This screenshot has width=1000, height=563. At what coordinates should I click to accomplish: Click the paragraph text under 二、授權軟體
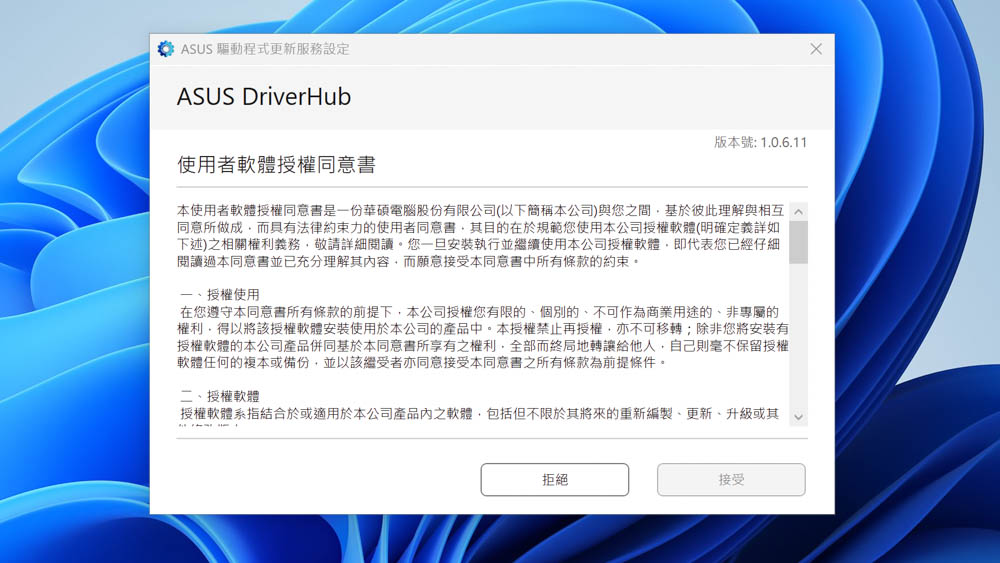480,413
